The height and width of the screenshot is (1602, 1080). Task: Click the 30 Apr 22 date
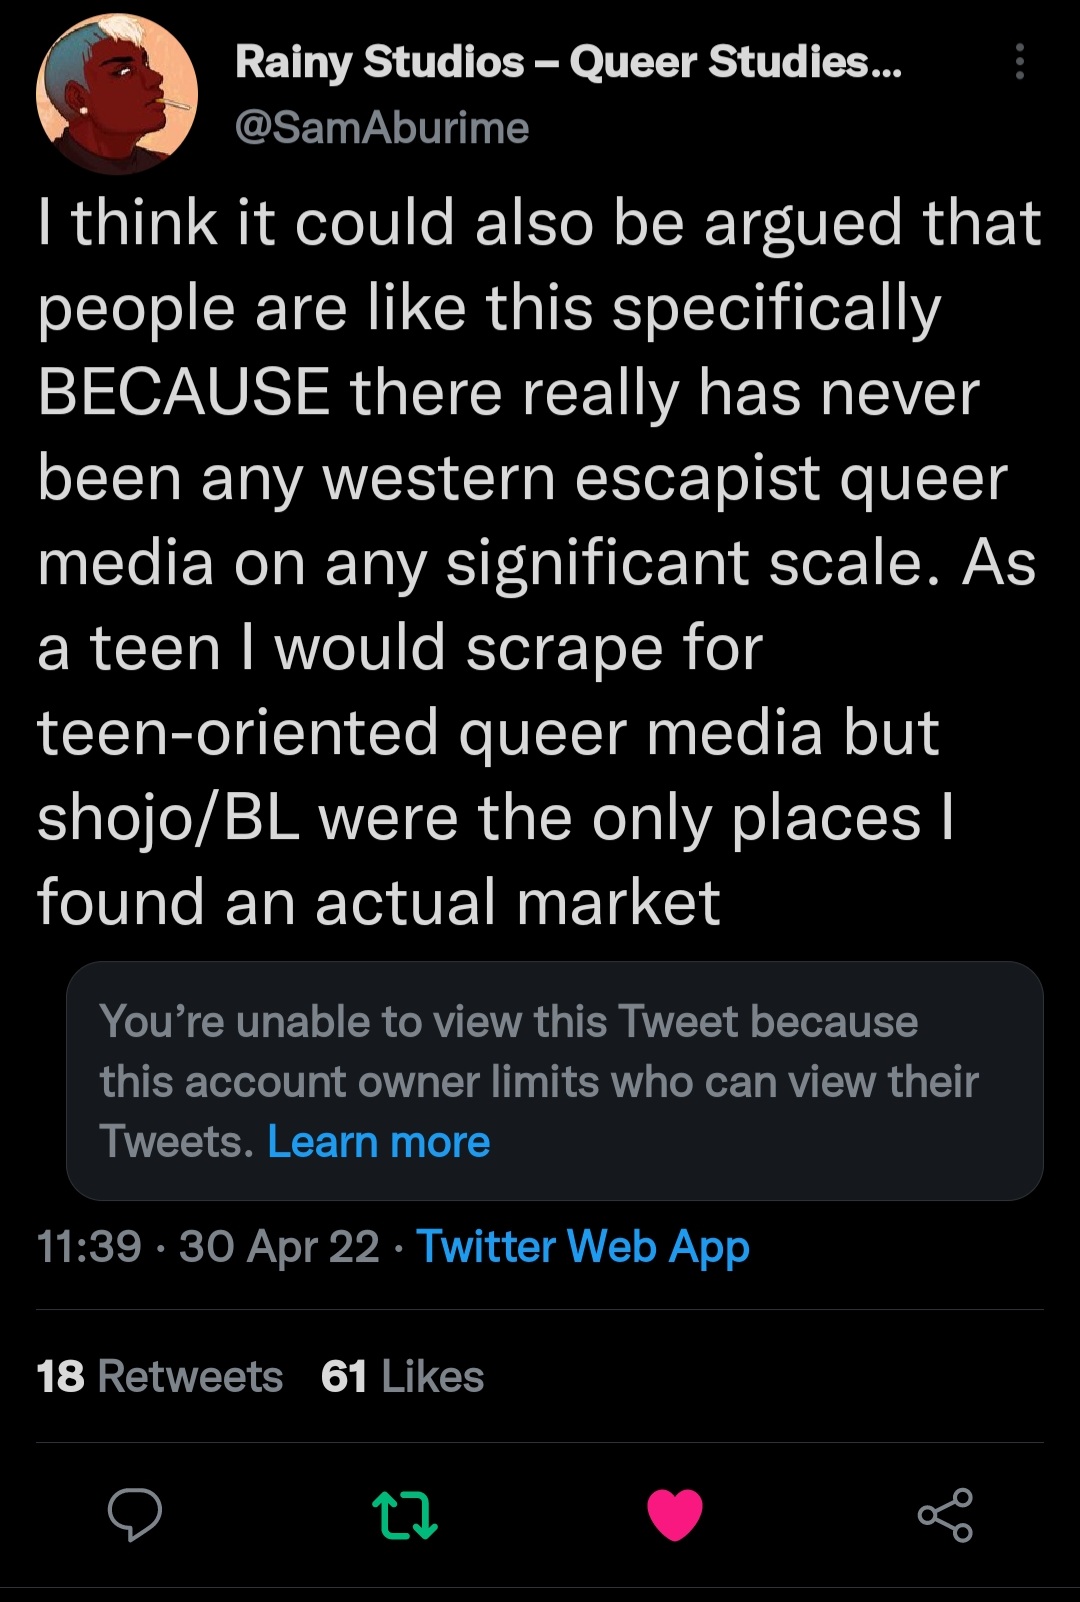coord(279,1247)
